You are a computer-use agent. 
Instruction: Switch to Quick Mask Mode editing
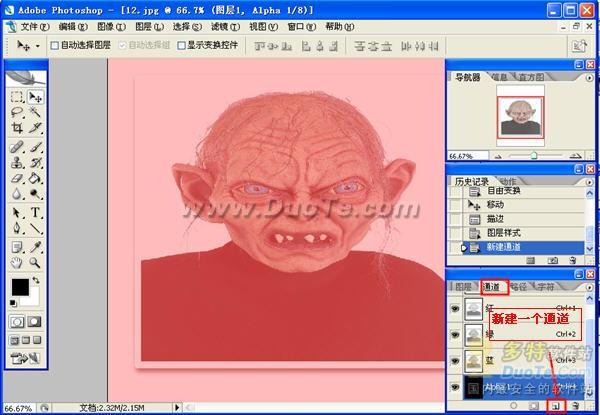coord(34,322)
